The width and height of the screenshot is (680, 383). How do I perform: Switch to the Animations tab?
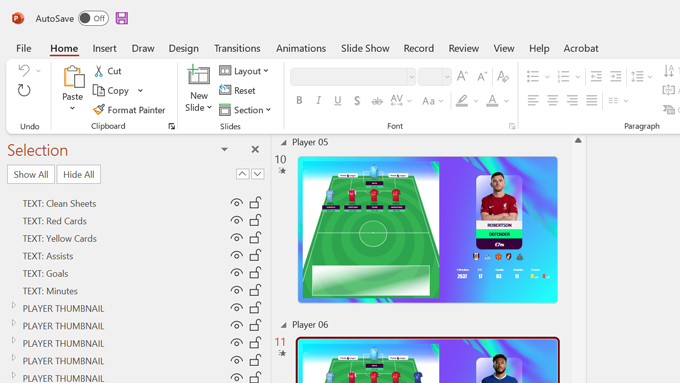pos(301,48)
